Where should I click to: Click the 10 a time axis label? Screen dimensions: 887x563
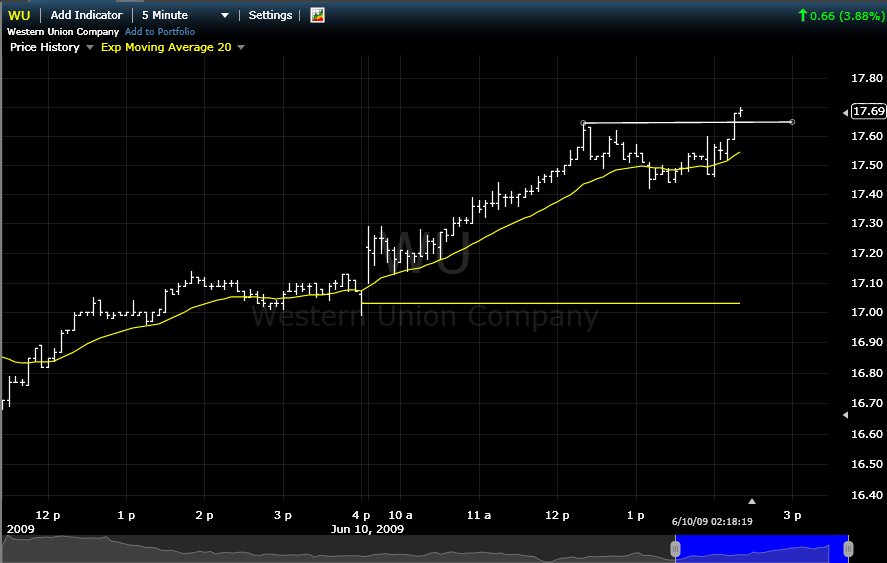point(400,515)
